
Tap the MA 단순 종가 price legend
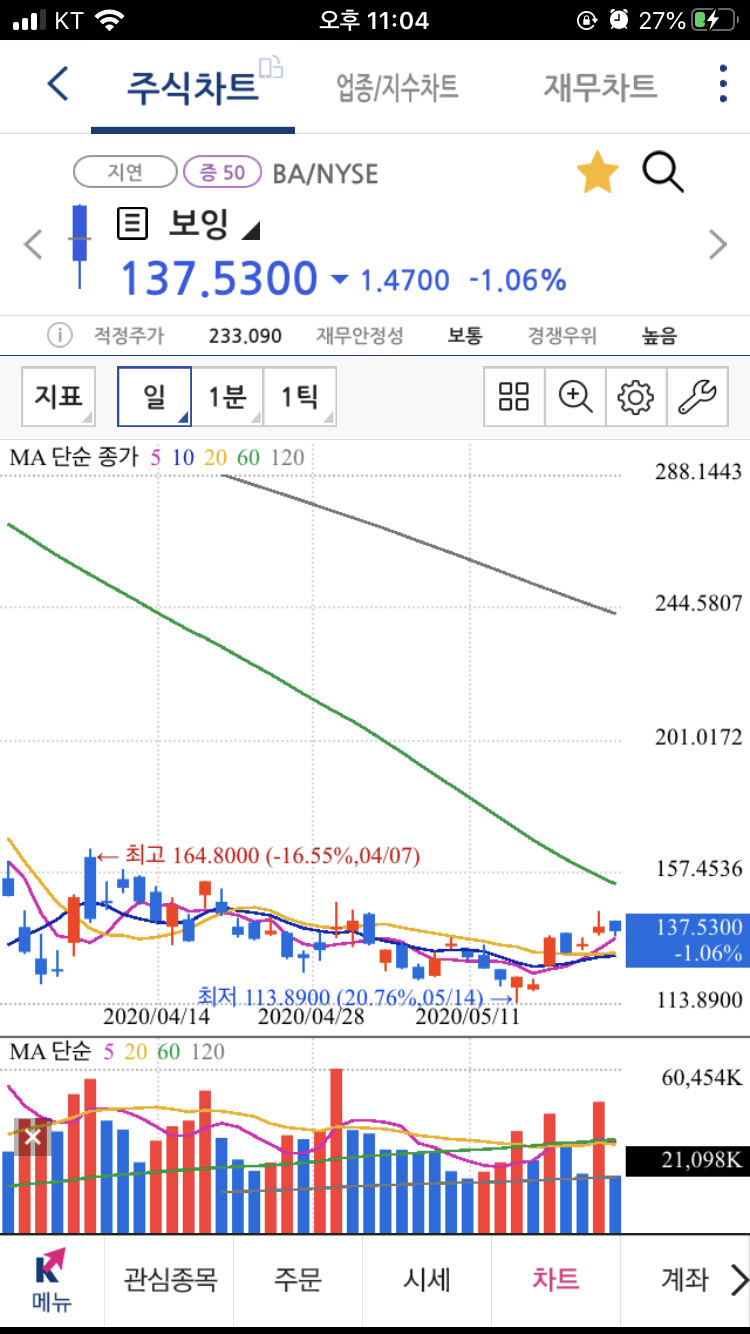coord(157,458)
